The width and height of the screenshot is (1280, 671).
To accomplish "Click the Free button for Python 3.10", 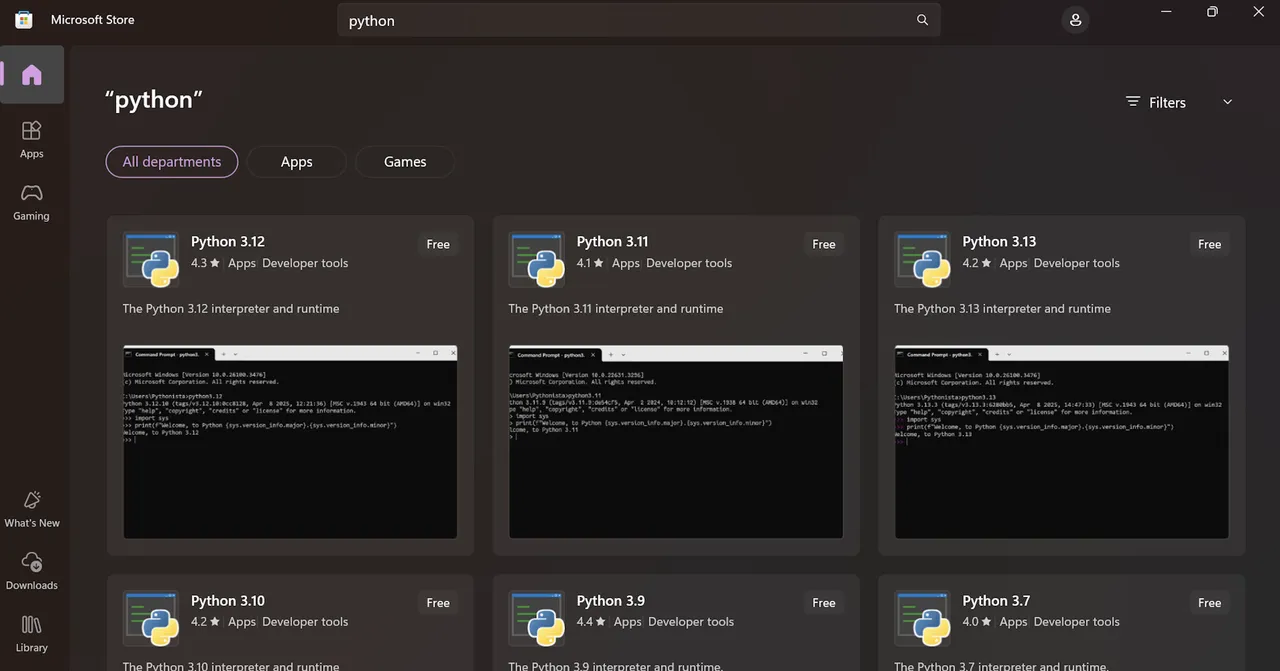I will 438,603.
